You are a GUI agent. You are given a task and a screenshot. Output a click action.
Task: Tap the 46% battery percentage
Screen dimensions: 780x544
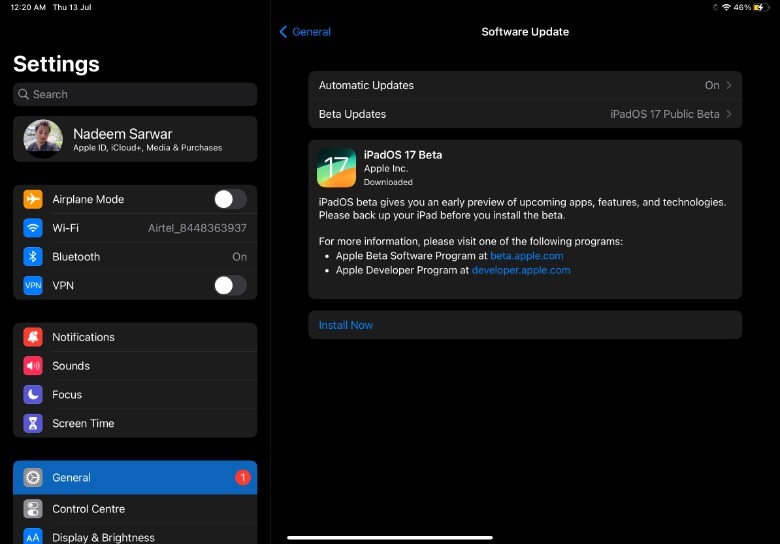[x=742, y=7]
